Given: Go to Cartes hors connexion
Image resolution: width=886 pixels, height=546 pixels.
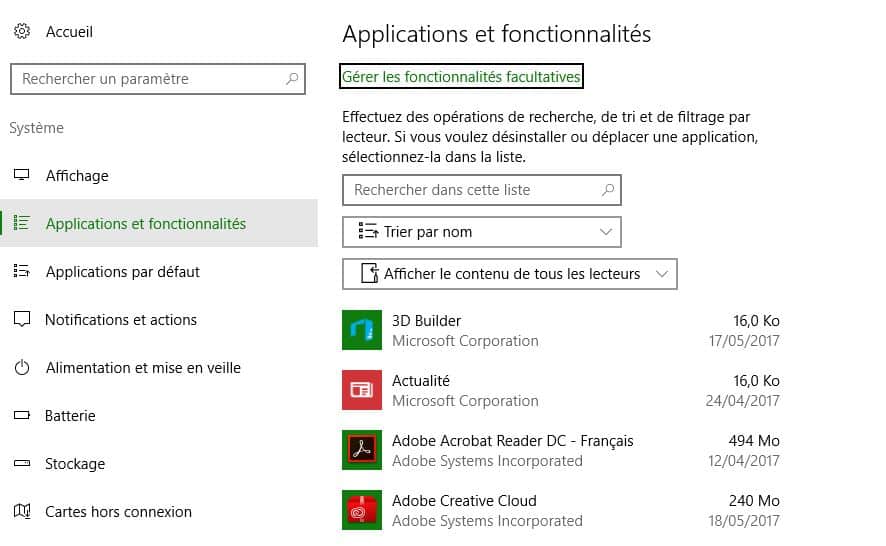Looking at the screenshot, I should pyautogui.click(x=118, y=512).
